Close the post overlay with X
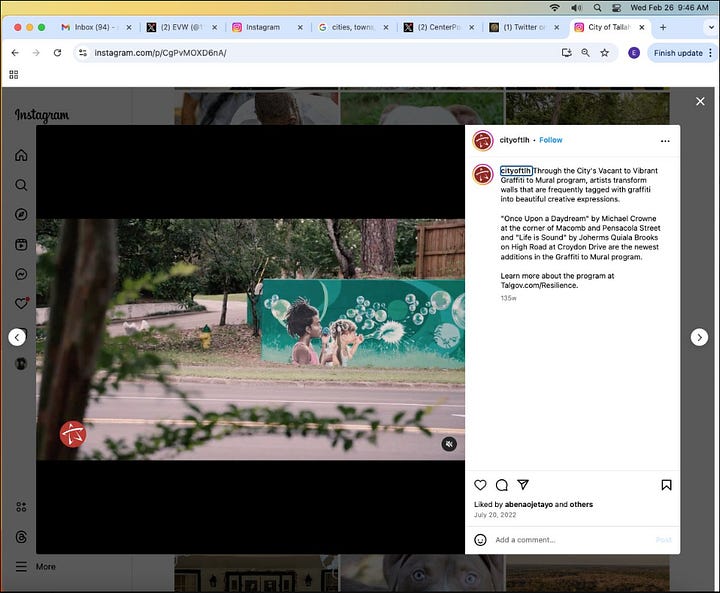The width and height of the screenshot is (720, 593). click(x=700, y=102)
